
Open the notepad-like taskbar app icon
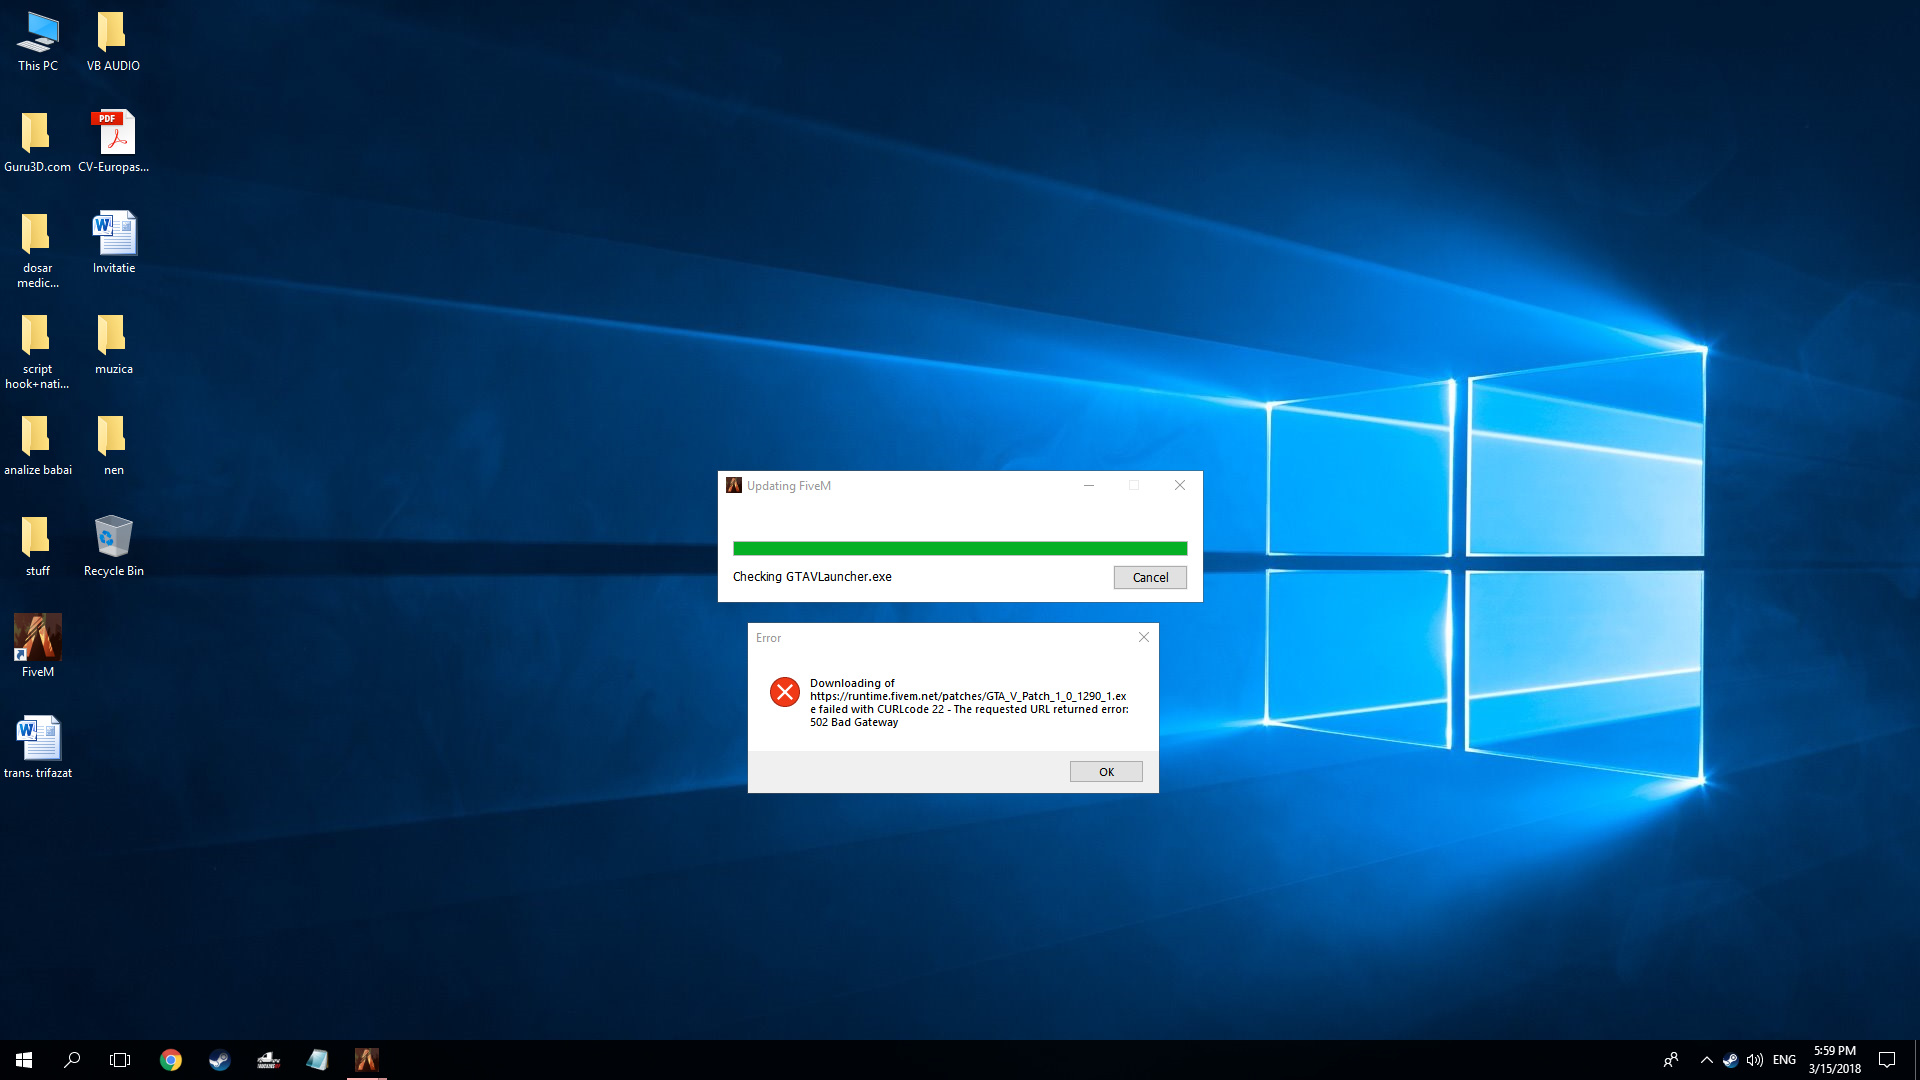pos(317,1060)
